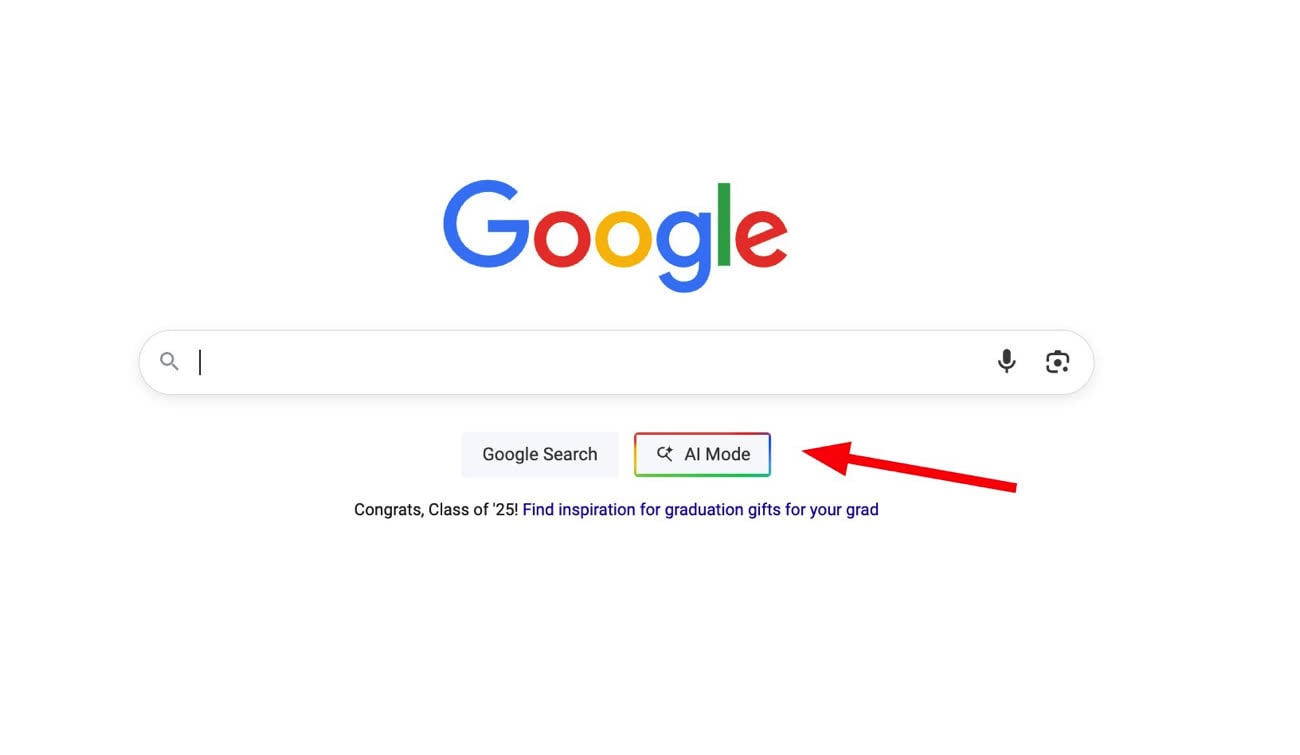Open AI Mode with the rainbow-bordered button
Image resolution: width=1300 pixels, height=755 pixels.
(x=702, y=454)
